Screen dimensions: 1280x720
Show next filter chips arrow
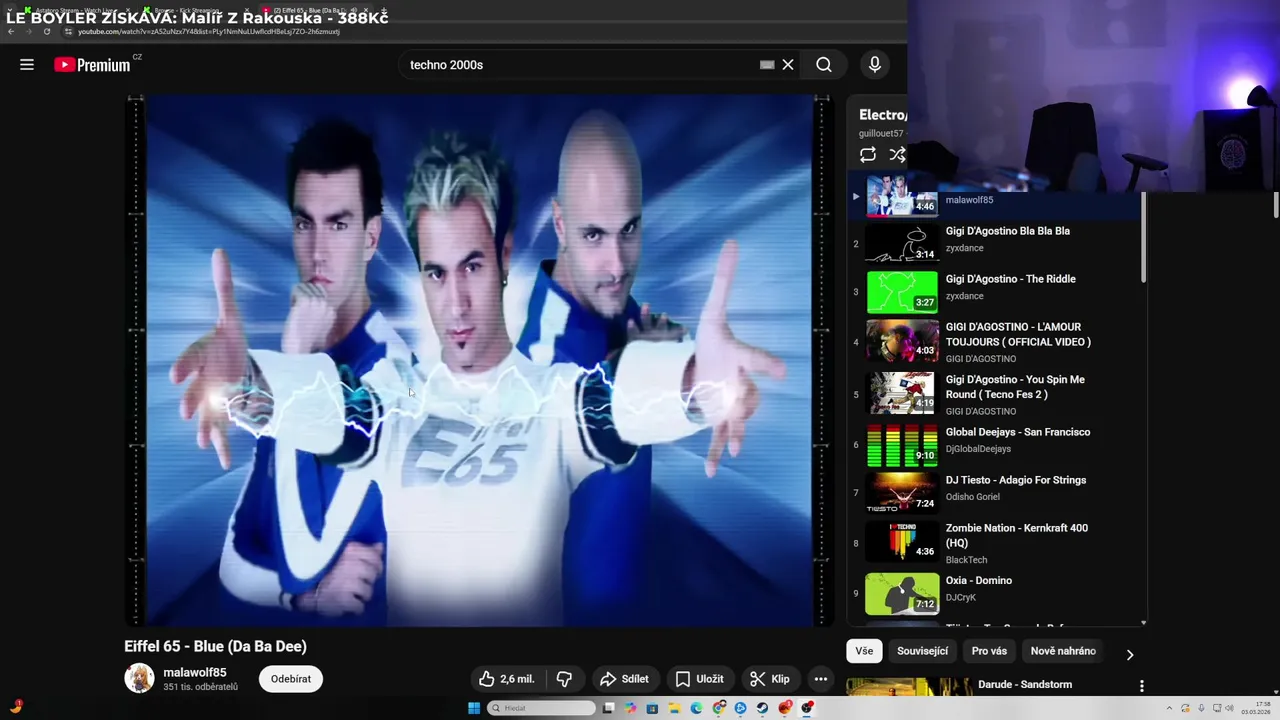[x=1130, y=655]
